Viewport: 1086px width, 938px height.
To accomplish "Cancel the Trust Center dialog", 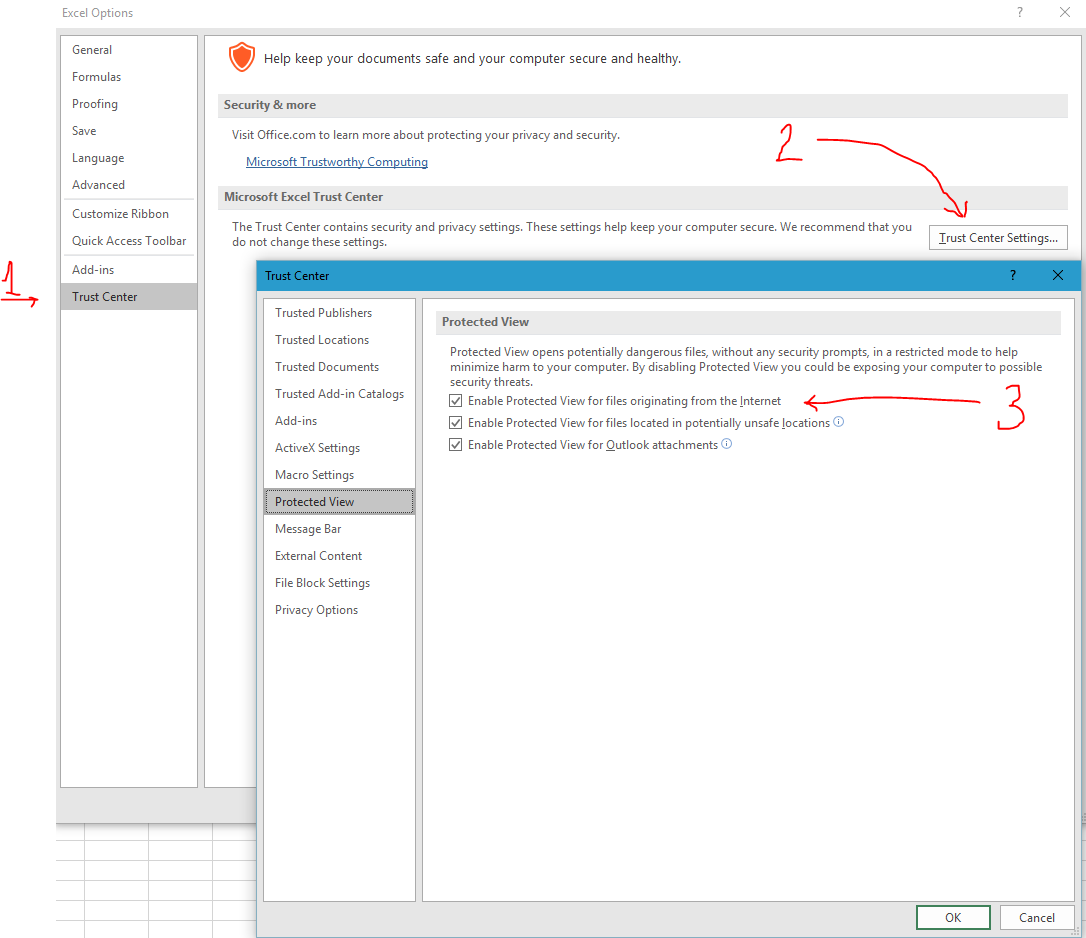I will (x=1036, y=917).
